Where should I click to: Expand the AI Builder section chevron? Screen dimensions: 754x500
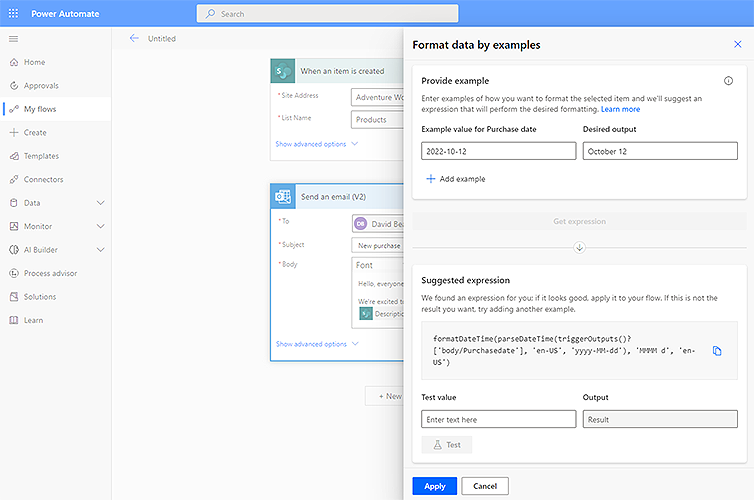pos(101,250)
